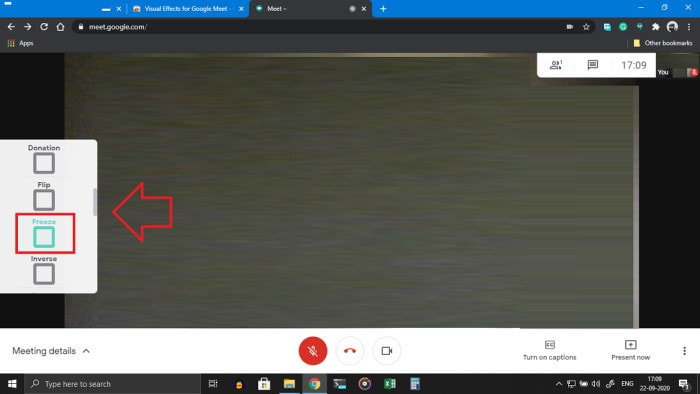The image size is (700, 394).
Task: Open the three-dot more options menu
Action: pyautogui.click(x=684, y=351)
